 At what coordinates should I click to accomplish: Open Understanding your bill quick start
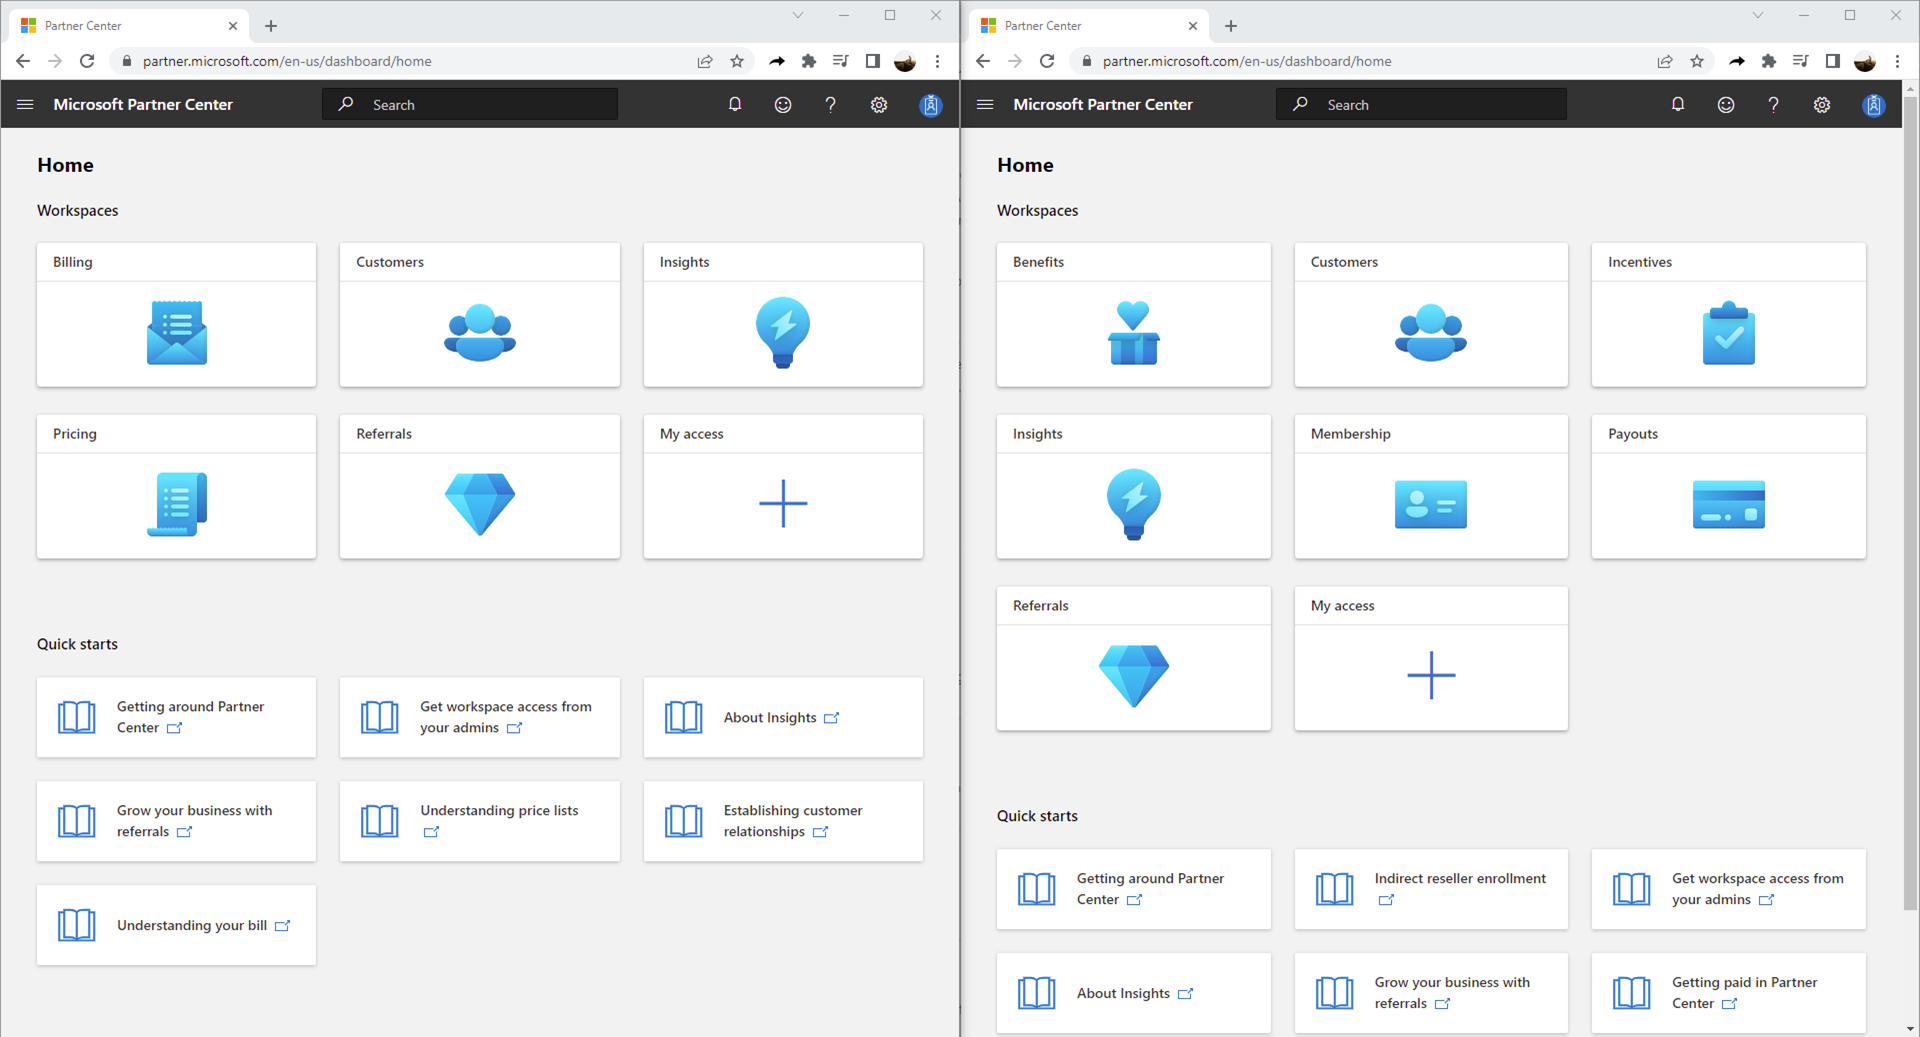(176, 925)
